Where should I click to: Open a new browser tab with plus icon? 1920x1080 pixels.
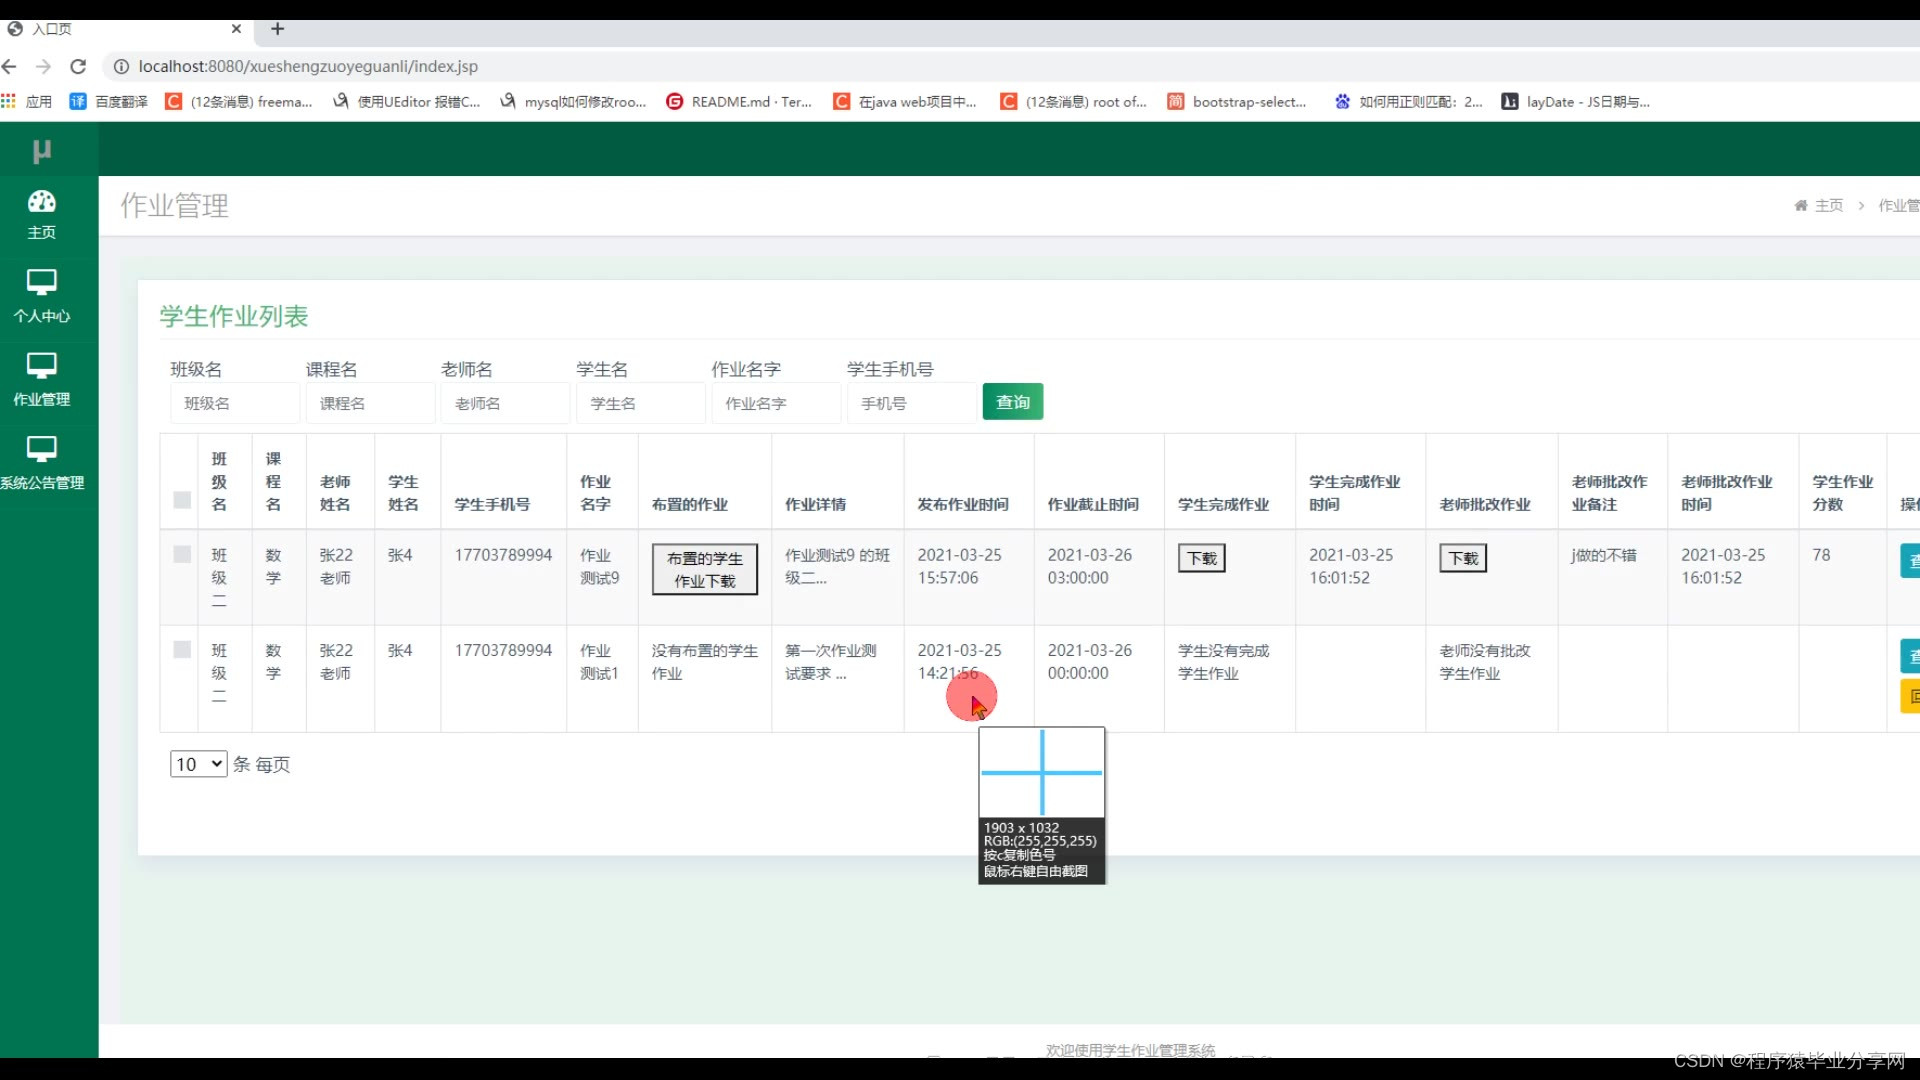[278, 29]
